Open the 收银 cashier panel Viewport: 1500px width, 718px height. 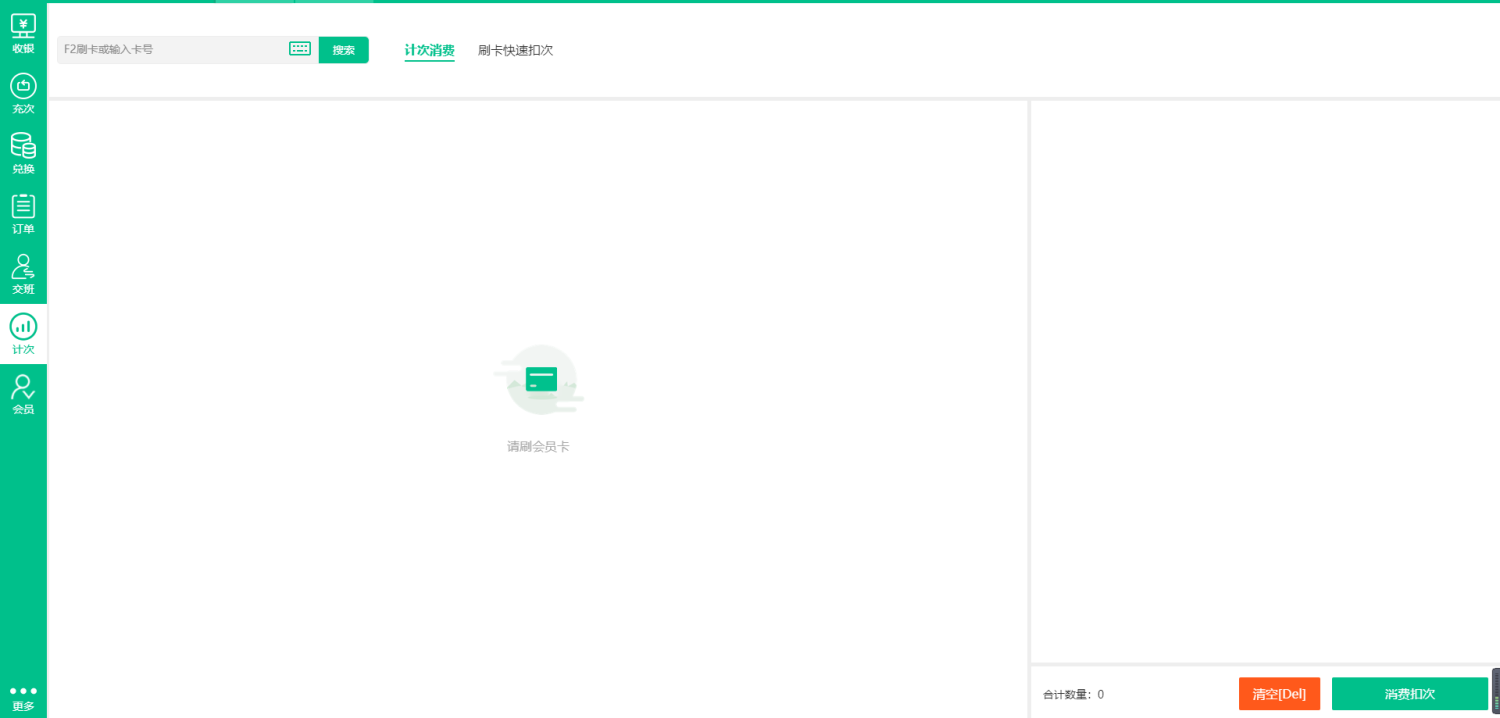pyautogui.click(x=23, y=33)
